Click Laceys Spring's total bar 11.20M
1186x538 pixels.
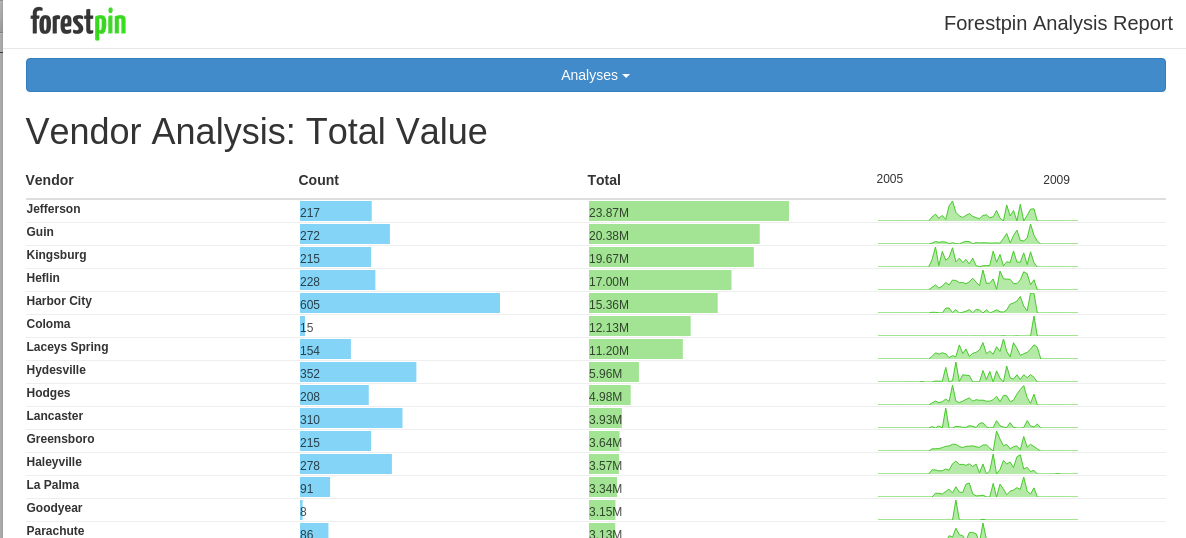click(636, 350)
